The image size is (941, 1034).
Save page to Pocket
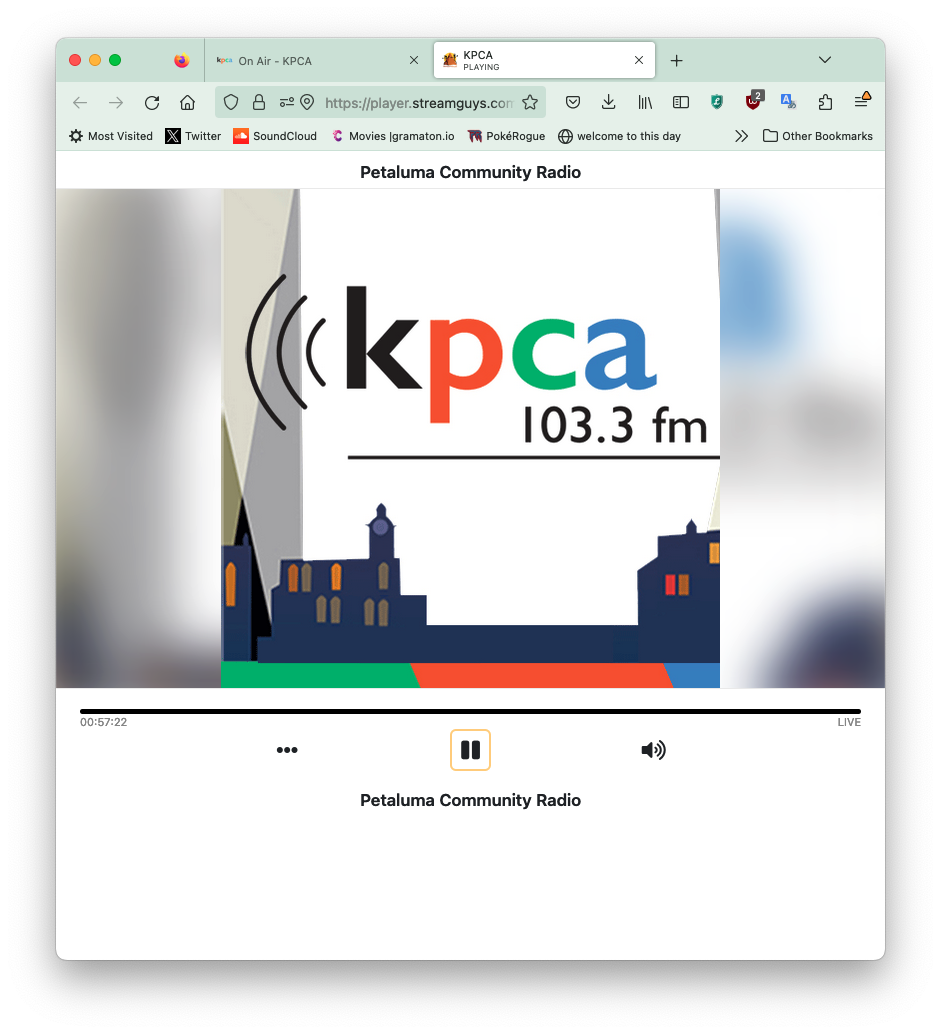(x=572, y=102)
